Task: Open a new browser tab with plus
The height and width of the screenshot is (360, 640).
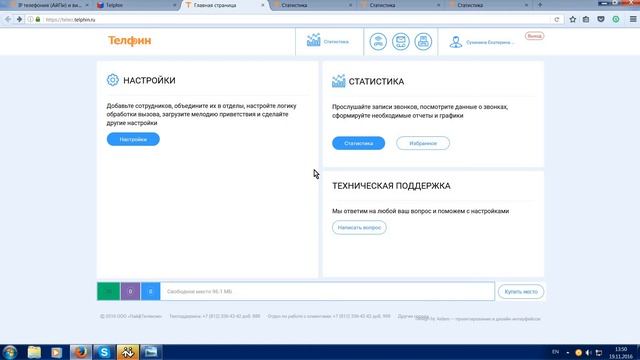Action: pos(540,5)
